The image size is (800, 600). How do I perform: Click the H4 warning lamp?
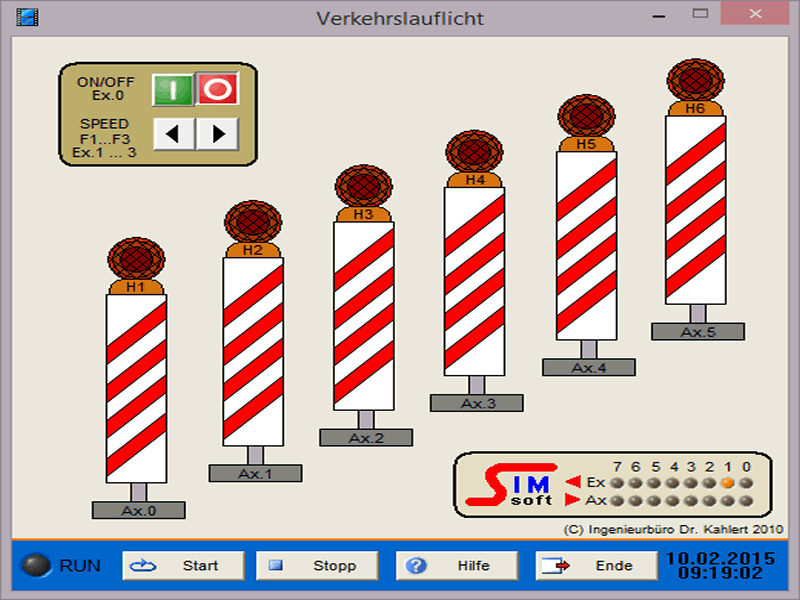(x=474, y=152)
